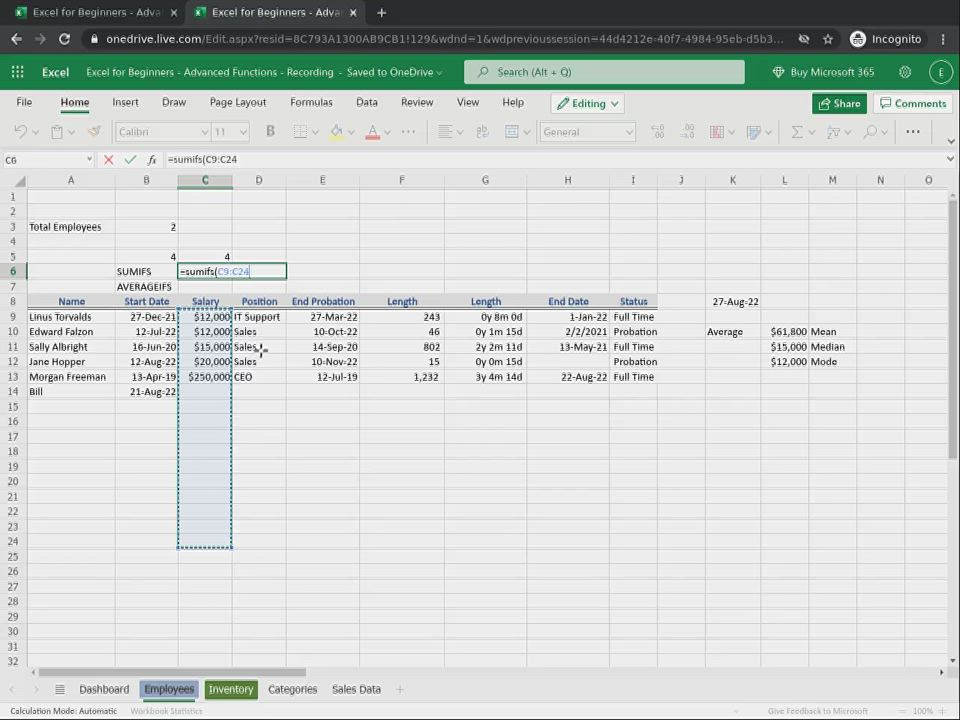
Task: Open the Microsoft app launcher grid
Action: coord(18,72)
